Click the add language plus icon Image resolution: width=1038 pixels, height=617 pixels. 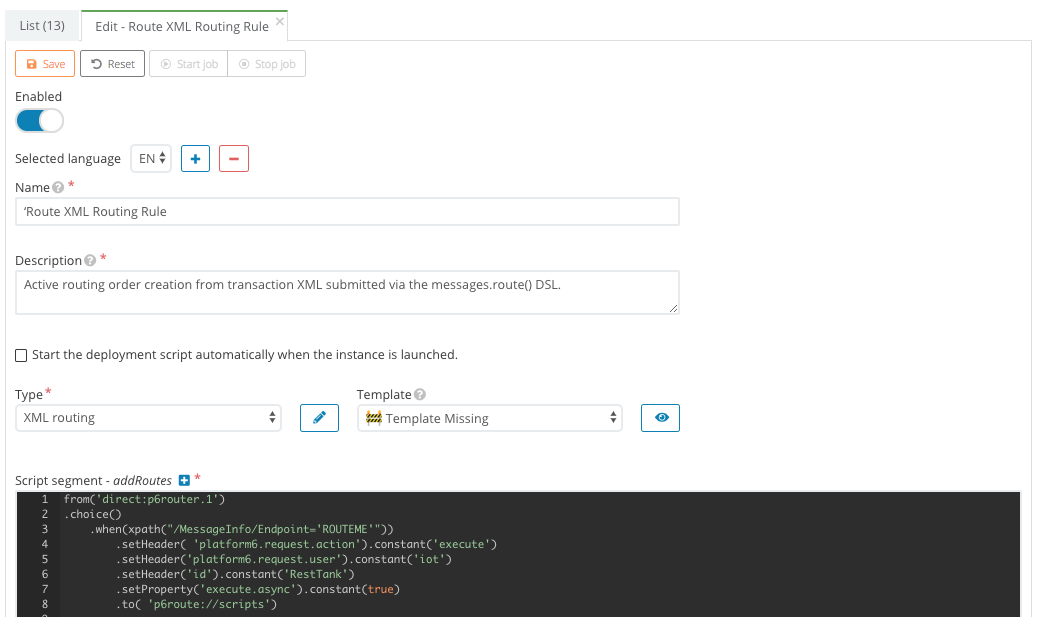coord(195,158)
